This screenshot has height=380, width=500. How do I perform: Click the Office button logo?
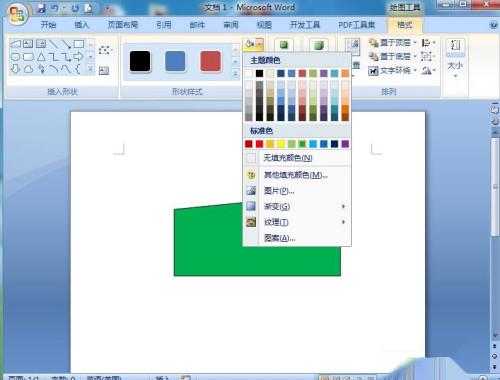coord(17,14)
